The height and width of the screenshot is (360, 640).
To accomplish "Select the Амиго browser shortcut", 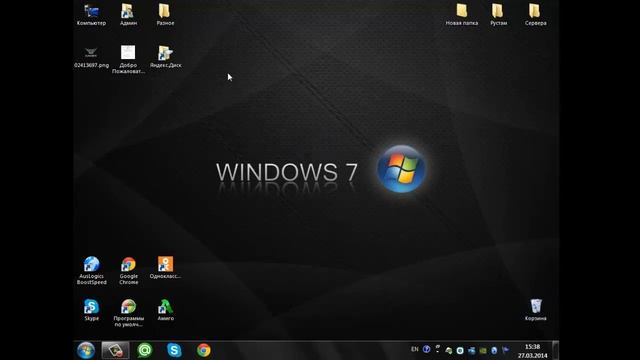I will pos(165,310).
